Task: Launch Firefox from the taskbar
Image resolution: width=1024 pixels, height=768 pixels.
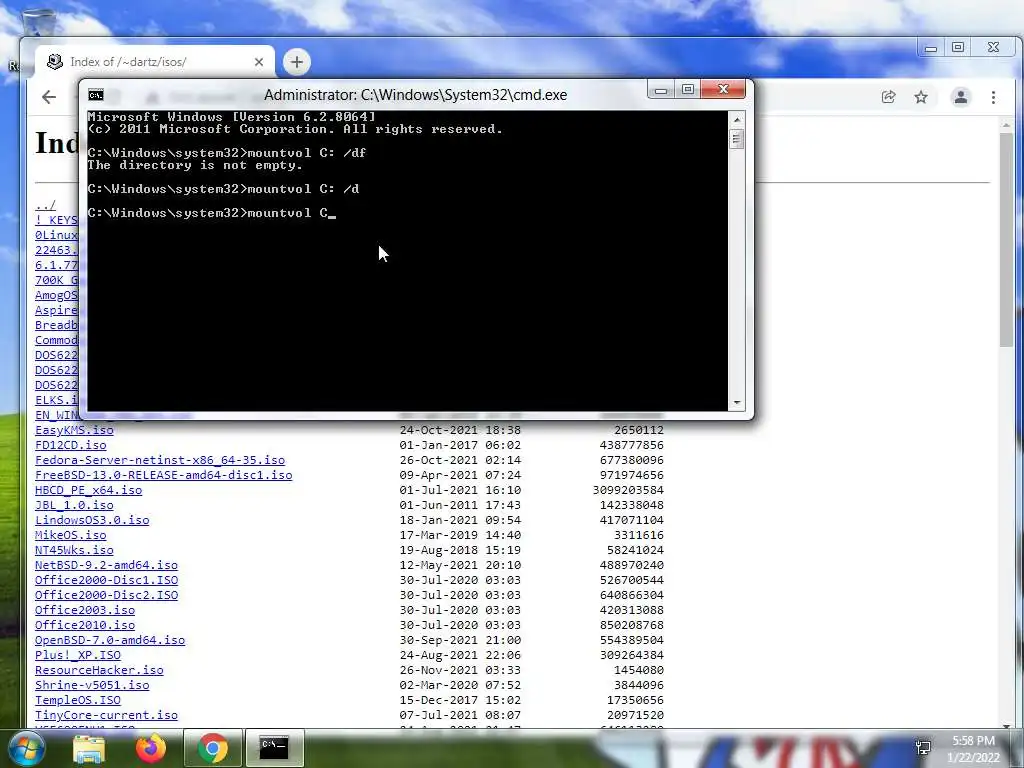Action: point(150,748)
